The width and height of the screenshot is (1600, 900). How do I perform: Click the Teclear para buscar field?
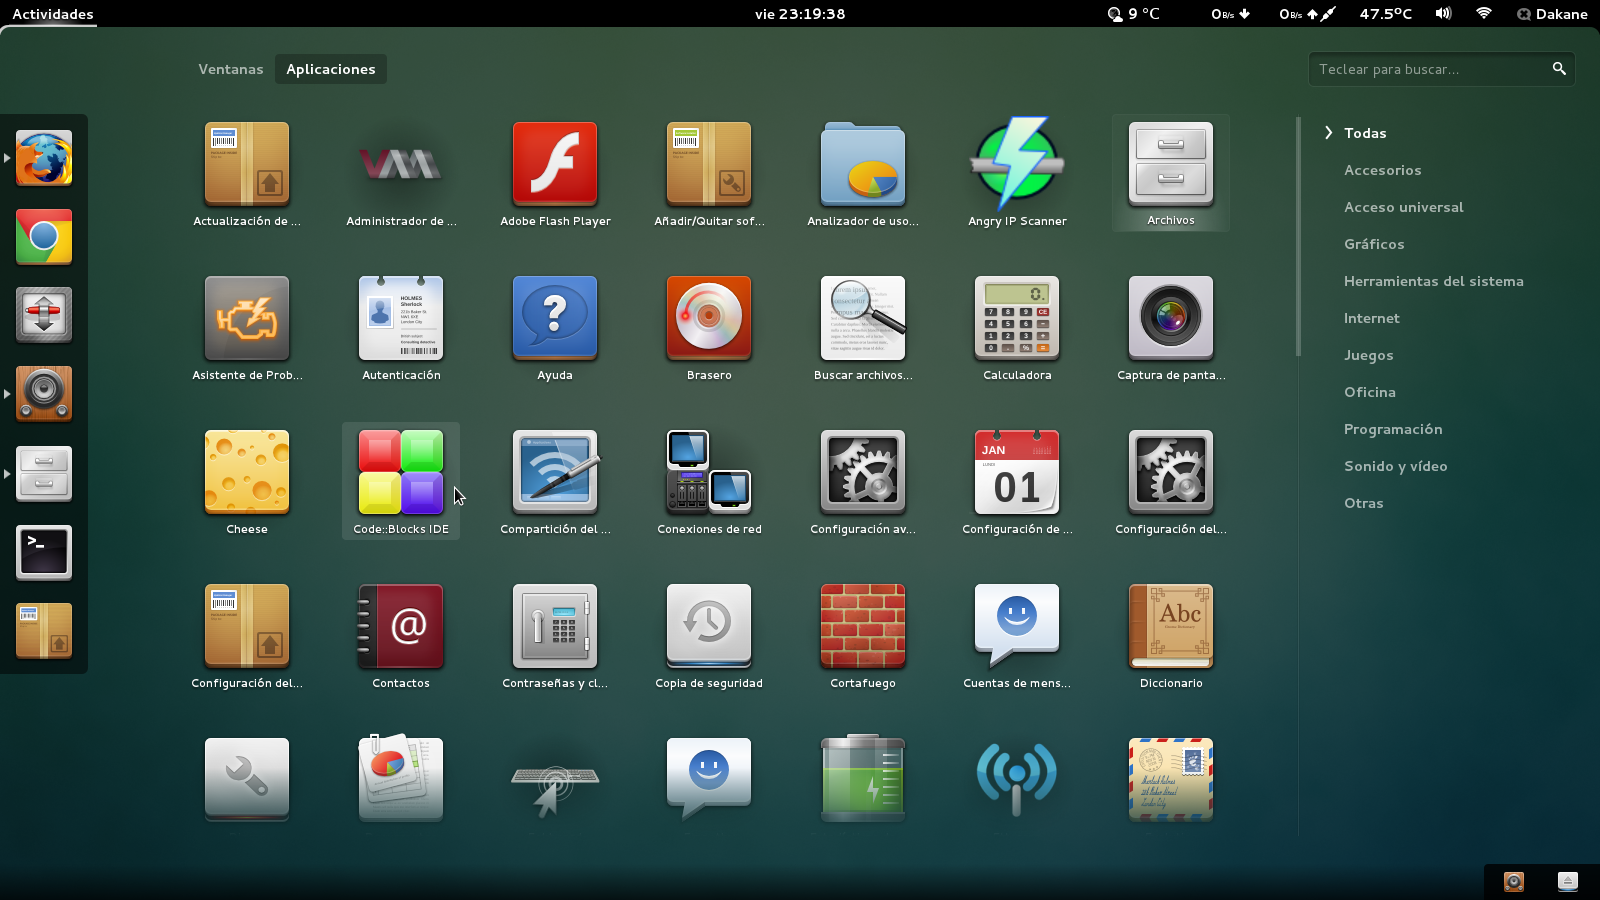tap(1441, 69)
